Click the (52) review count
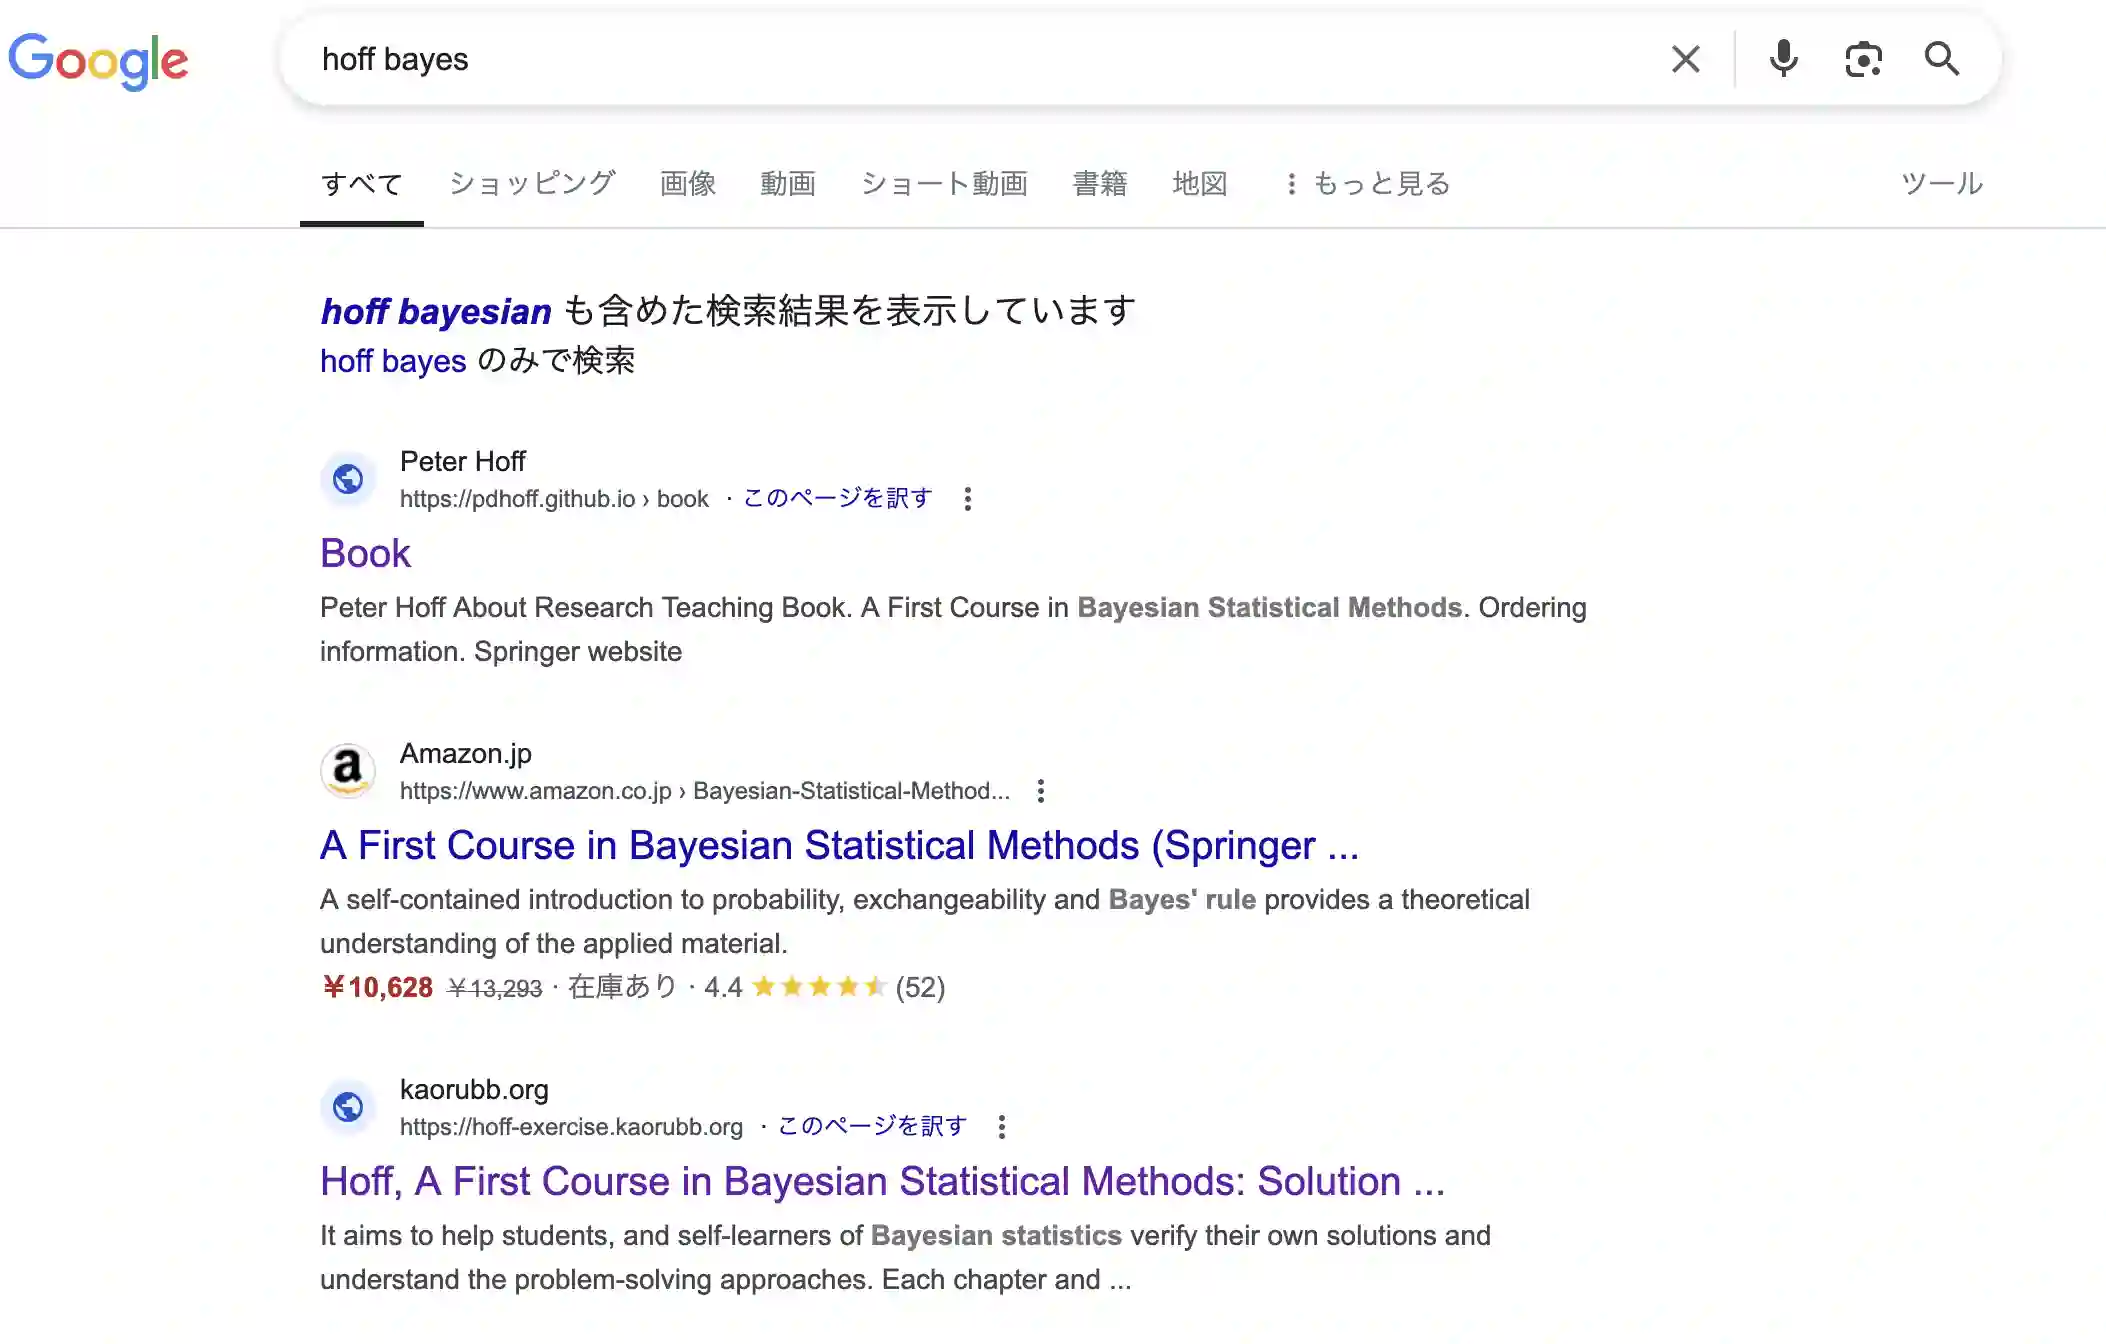Viewport: 2106px width, 1344px height. point(920,987)
